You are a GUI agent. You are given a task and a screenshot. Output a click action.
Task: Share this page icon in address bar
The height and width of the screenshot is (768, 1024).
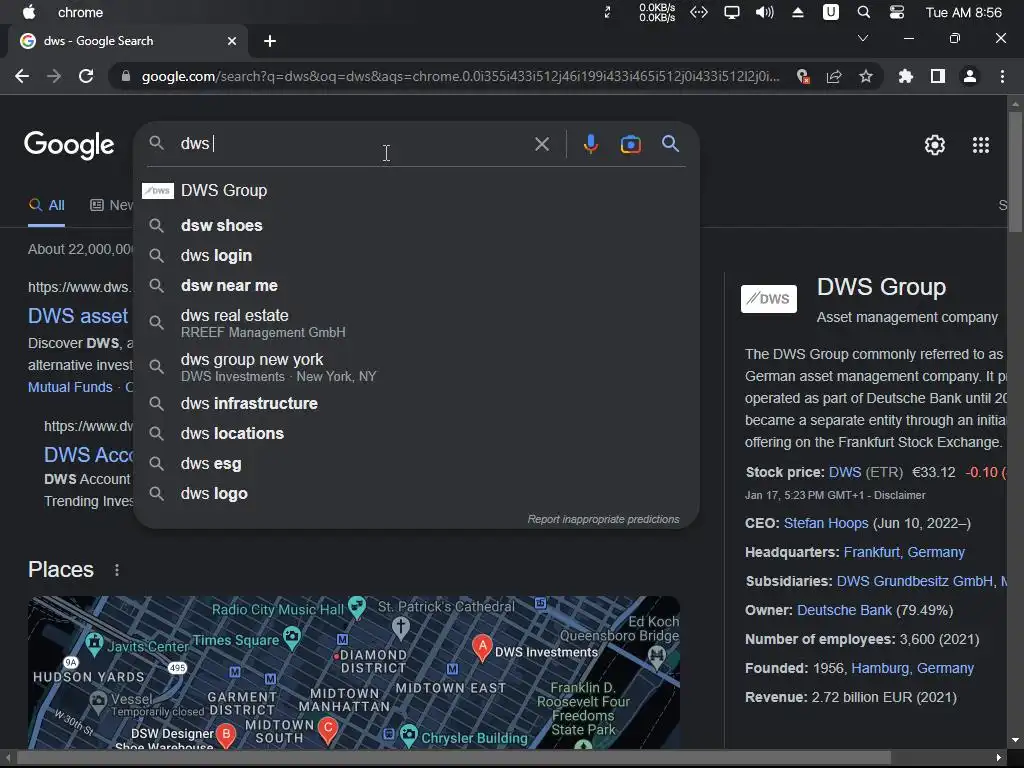(x=833, y=76)
